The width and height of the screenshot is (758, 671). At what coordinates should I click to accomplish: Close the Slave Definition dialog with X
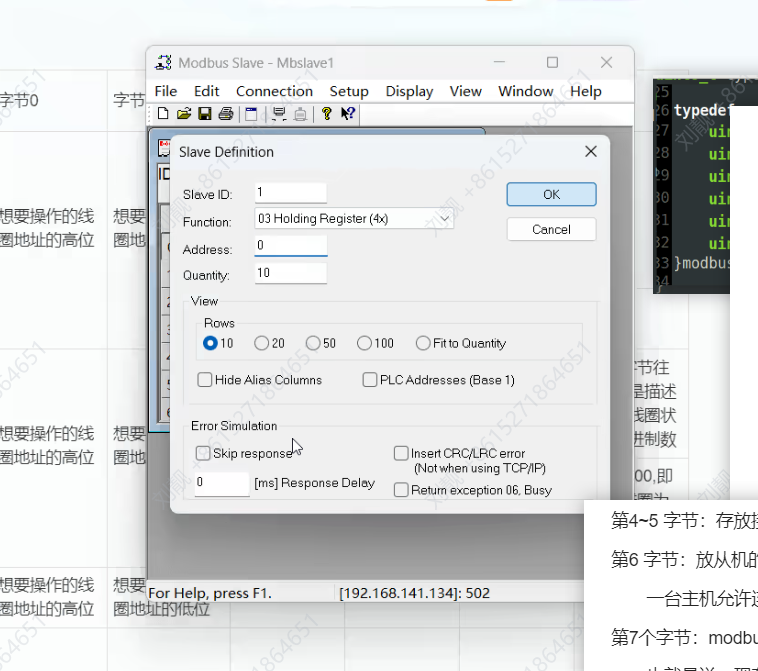[x=591, y=152]
